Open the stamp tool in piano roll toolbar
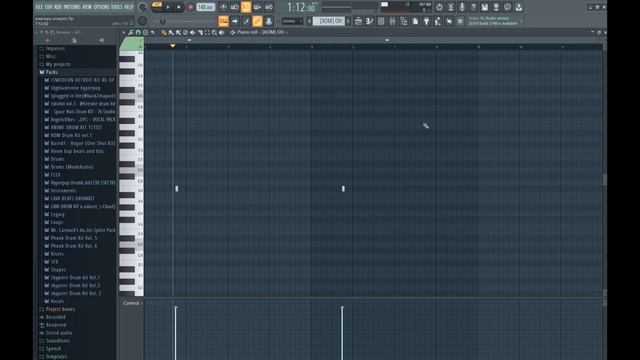 tap(145, 32)
